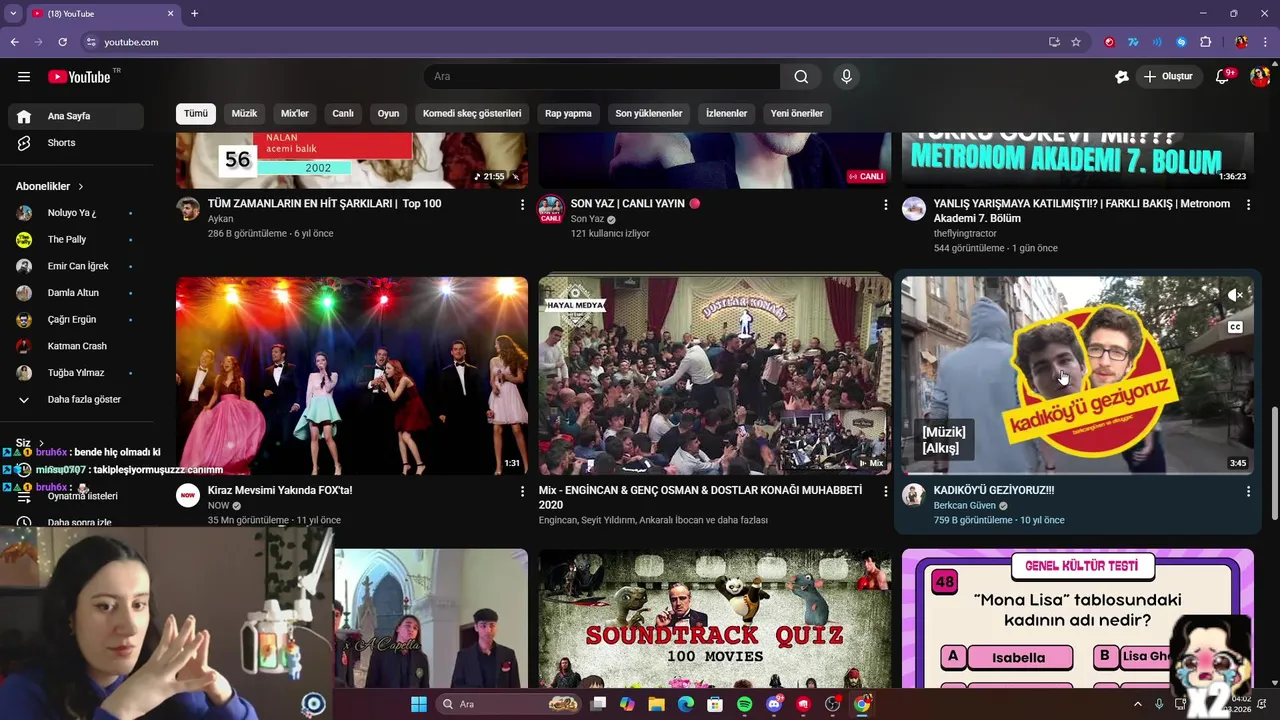The width and height of the screenshot is (1280, 720).
Task: Open OBS Studio from the taskbar
Action: point(832,704)
